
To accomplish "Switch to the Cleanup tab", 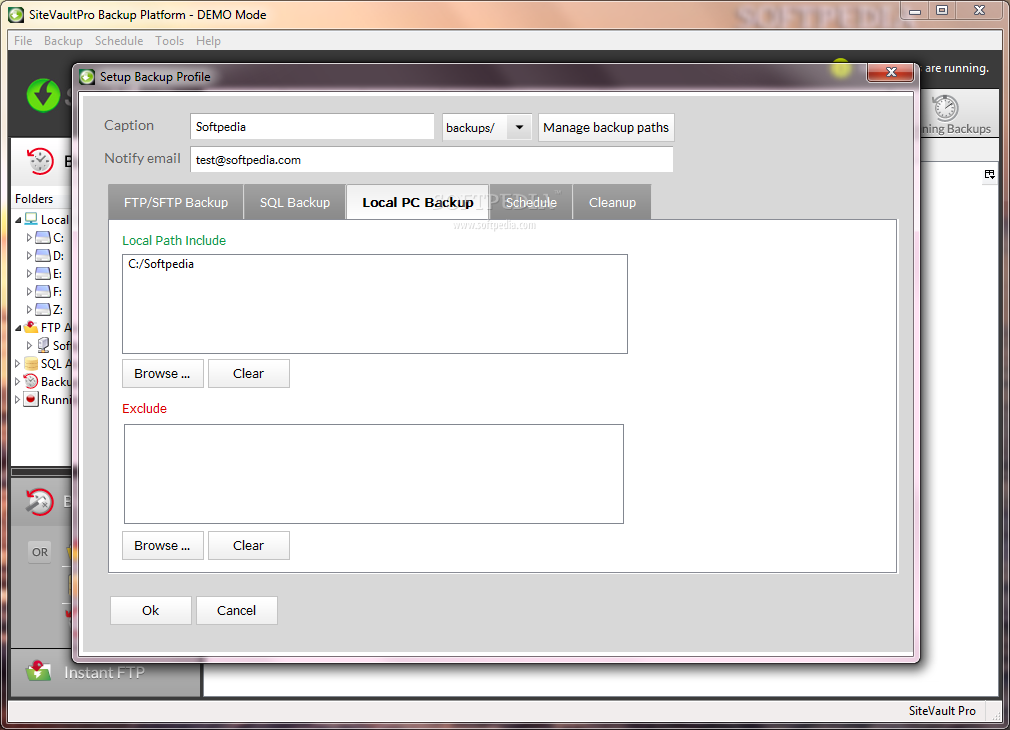I will click(x=612, y=202).
